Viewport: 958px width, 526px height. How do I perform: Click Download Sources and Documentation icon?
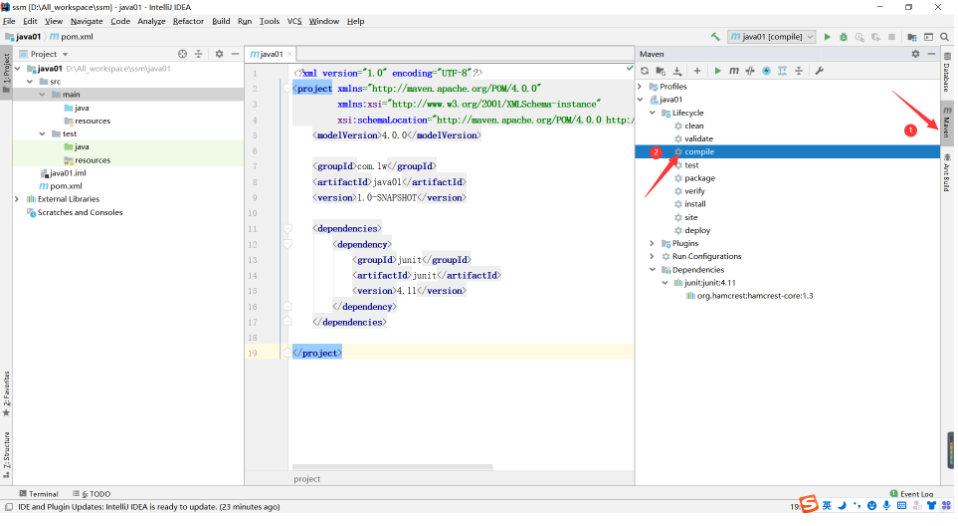677,71
